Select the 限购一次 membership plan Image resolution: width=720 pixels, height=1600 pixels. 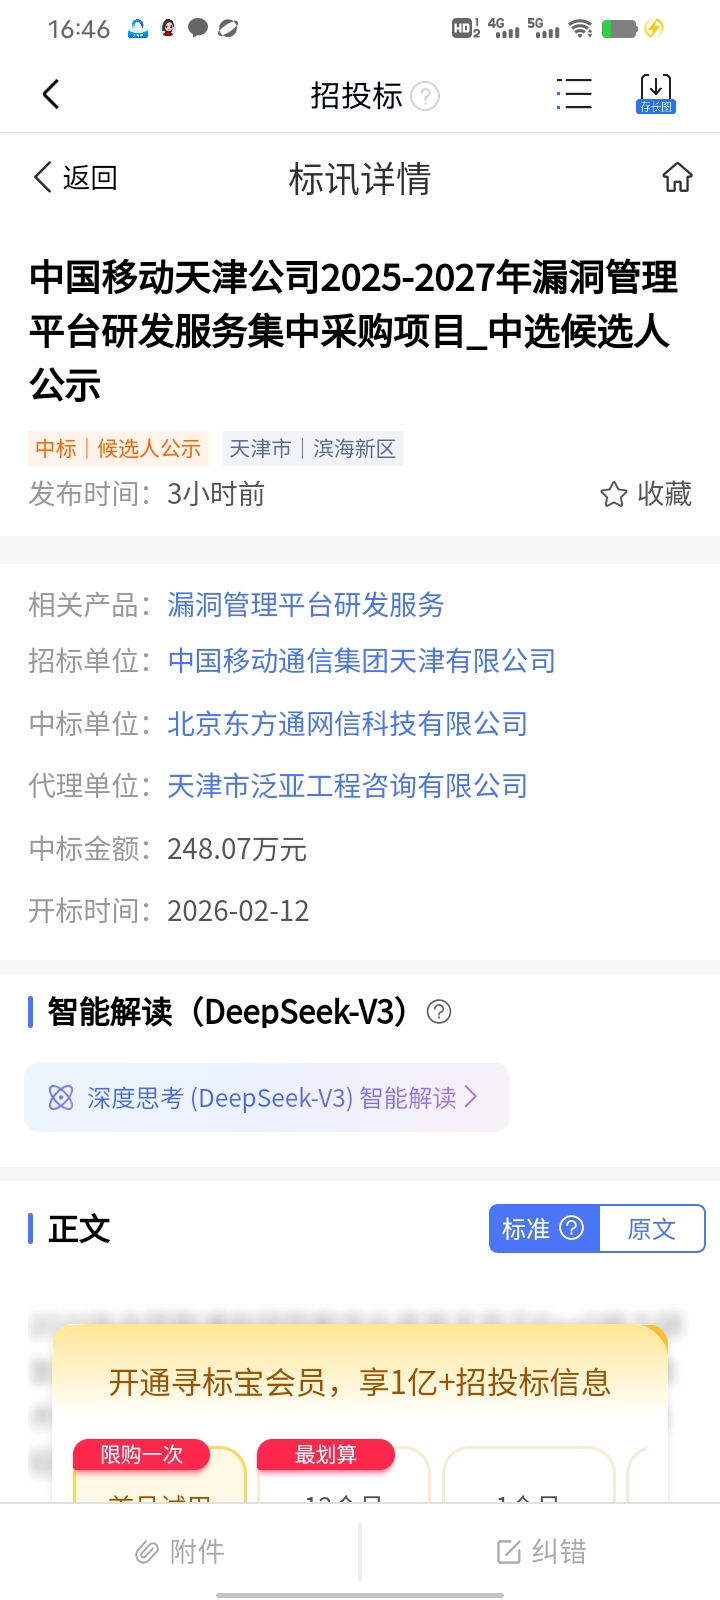[159, 1472]
